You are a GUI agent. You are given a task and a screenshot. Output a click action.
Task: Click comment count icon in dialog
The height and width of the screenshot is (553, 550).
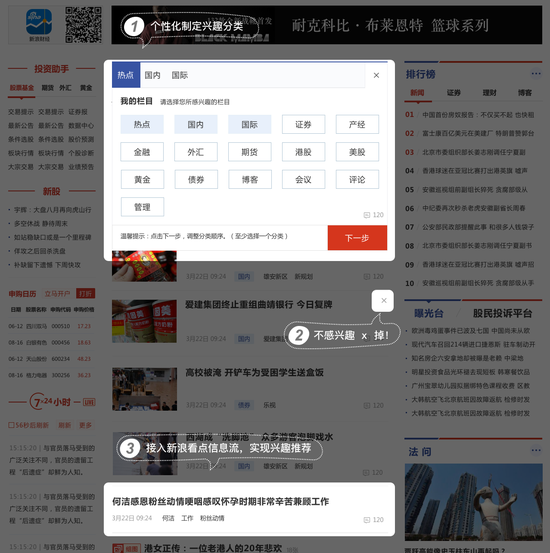click(367, 215)
